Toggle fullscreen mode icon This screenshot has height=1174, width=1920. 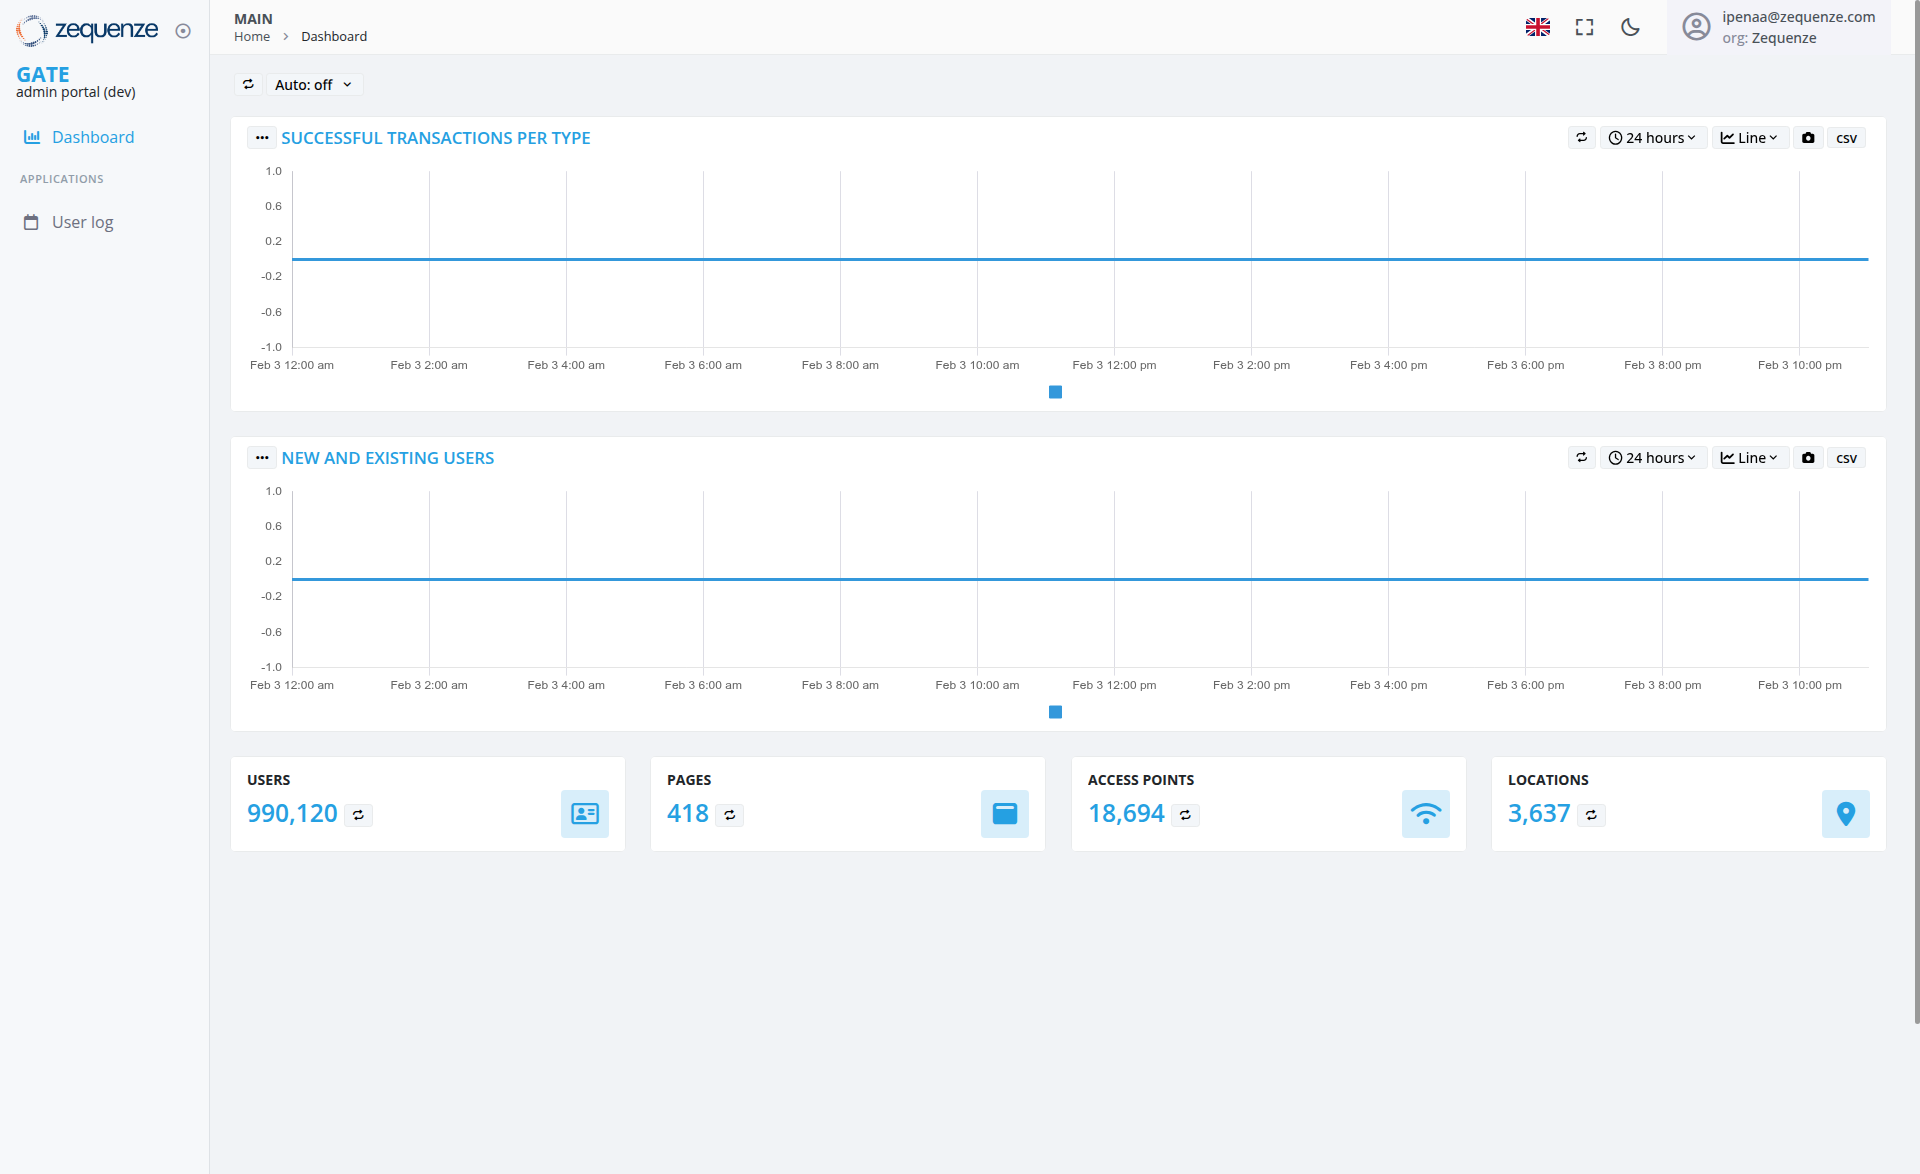1584,27
